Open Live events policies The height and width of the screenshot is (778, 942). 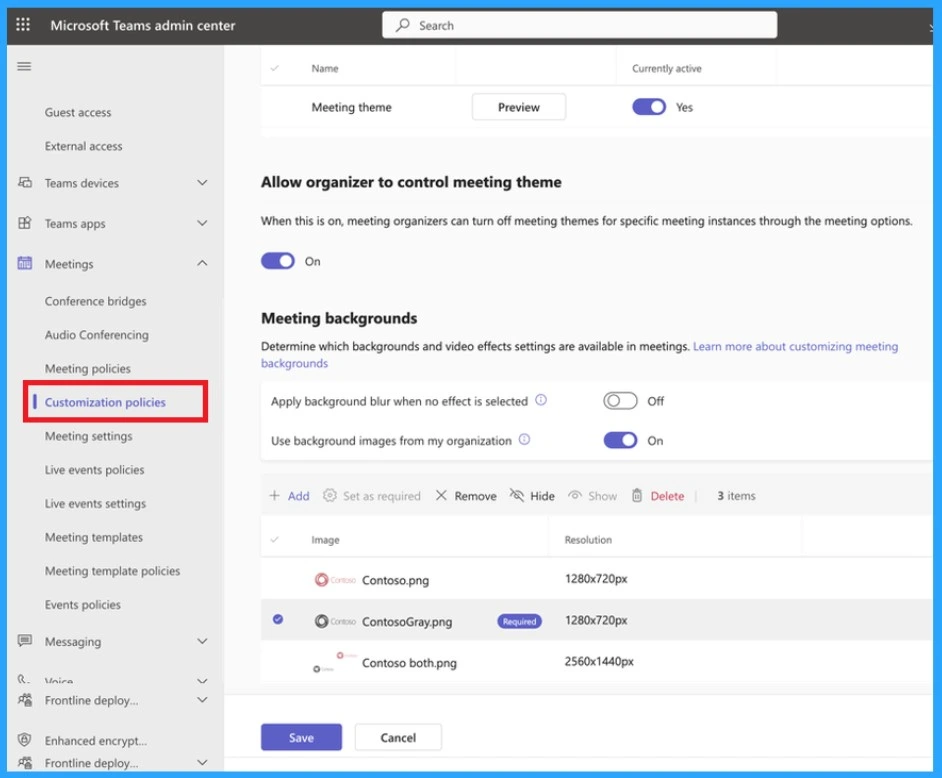click(x=94, y=470)
